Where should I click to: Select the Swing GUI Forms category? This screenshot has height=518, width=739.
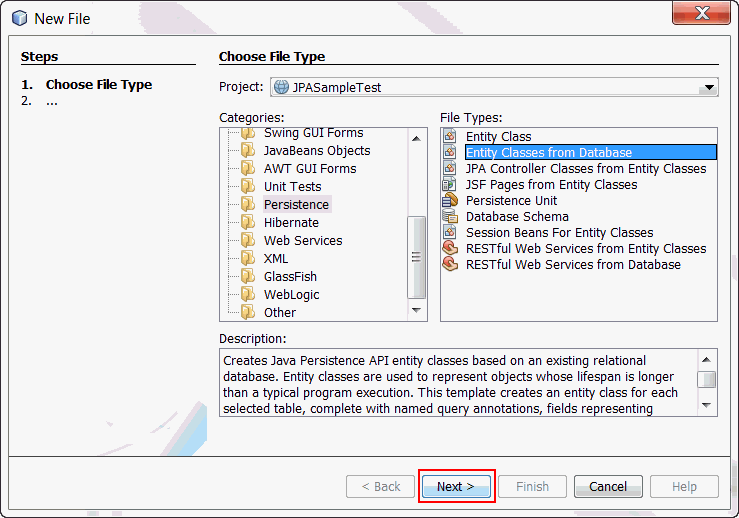313,133
